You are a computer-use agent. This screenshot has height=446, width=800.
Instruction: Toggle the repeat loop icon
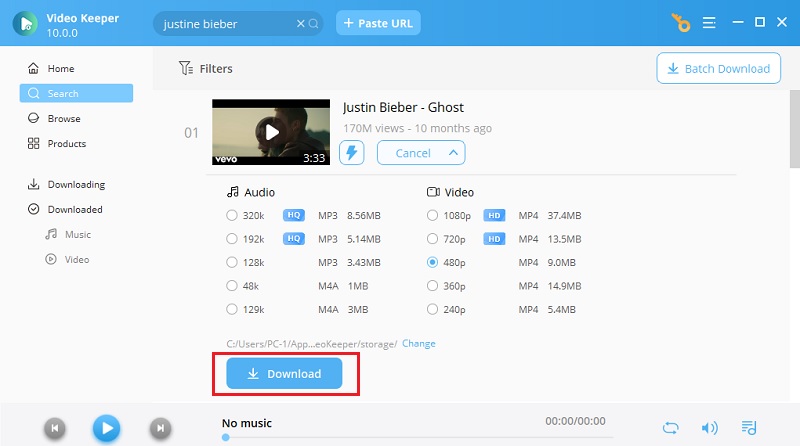(x=670, y=428)
